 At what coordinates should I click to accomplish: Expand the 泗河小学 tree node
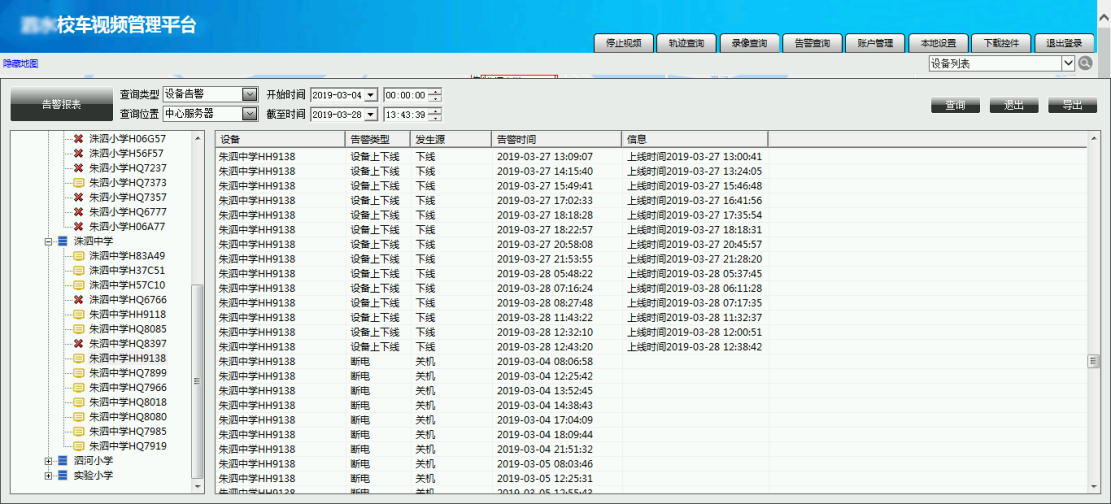coord(48,461)
